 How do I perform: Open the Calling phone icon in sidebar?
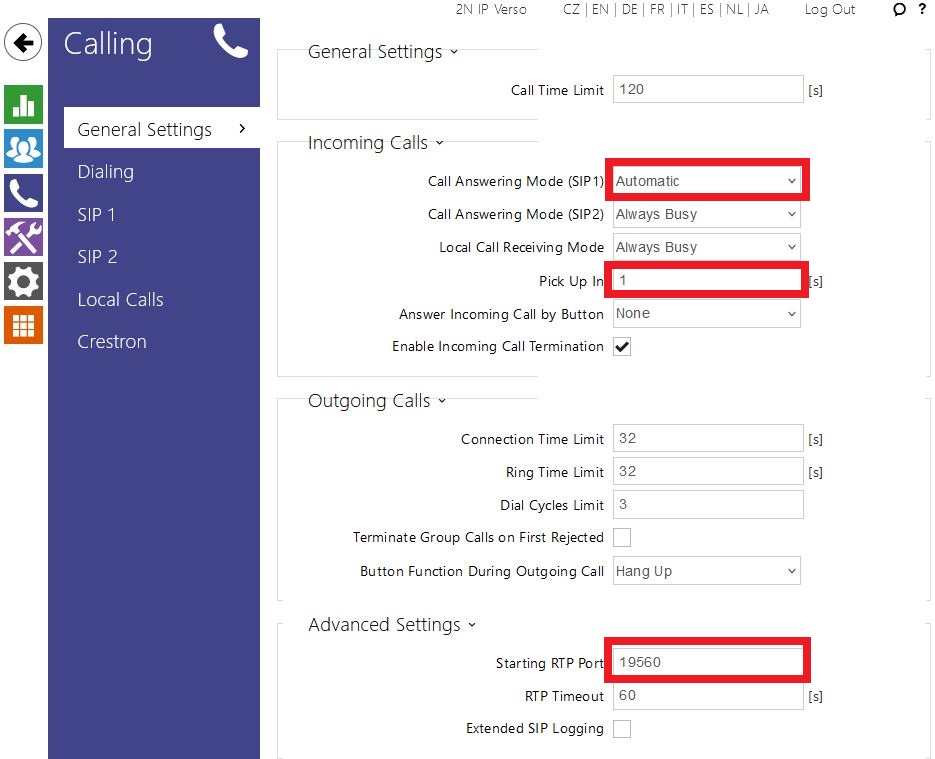[x=23, y=193]
